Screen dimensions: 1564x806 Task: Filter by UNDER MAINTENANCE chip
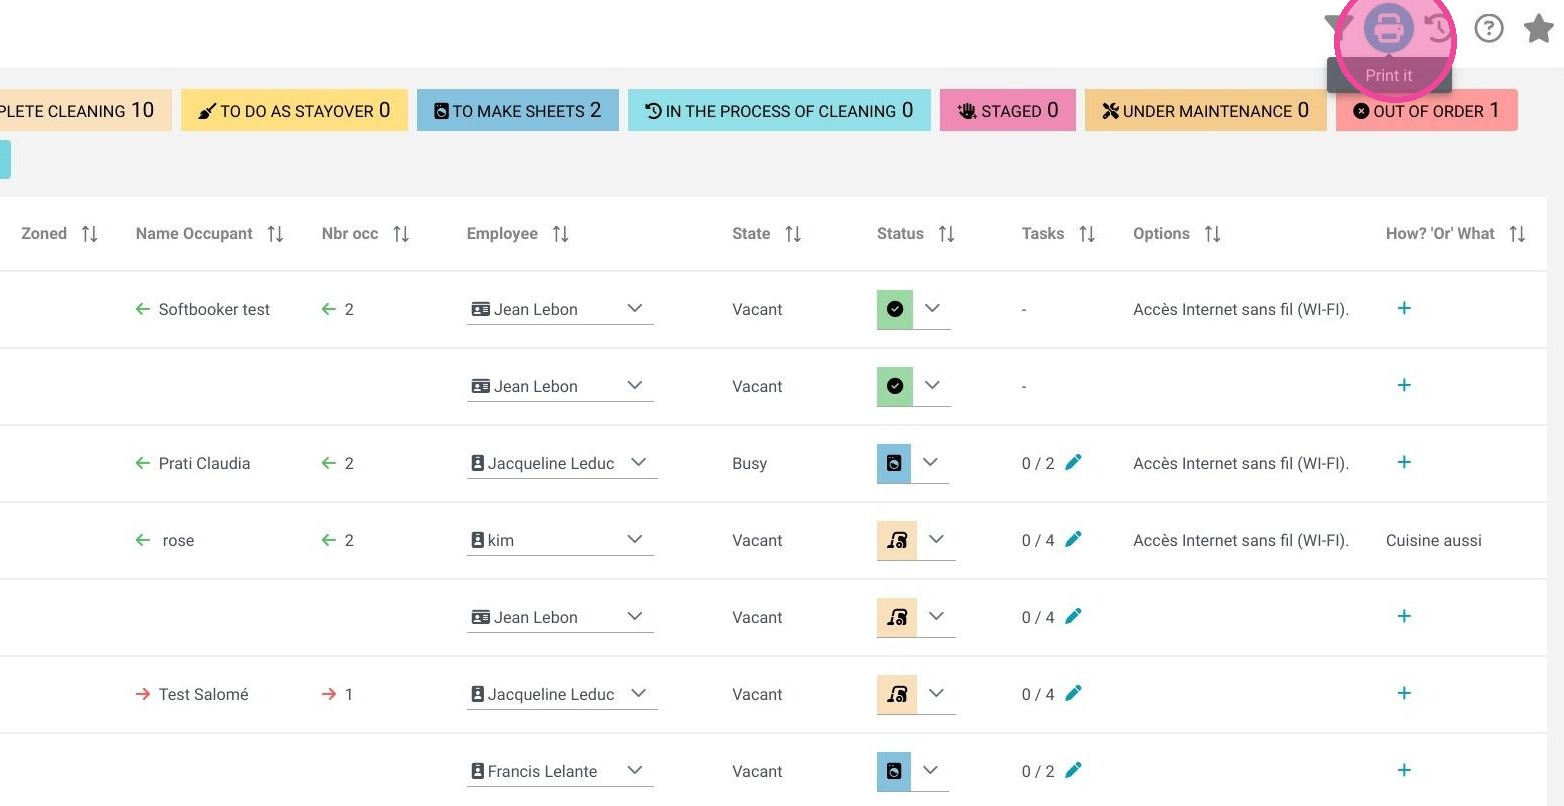click(x=1205, y=110)
